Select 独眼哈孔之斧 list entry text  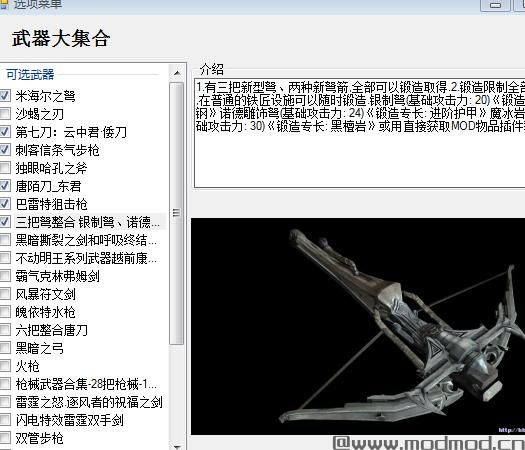[x=51, y=168]
